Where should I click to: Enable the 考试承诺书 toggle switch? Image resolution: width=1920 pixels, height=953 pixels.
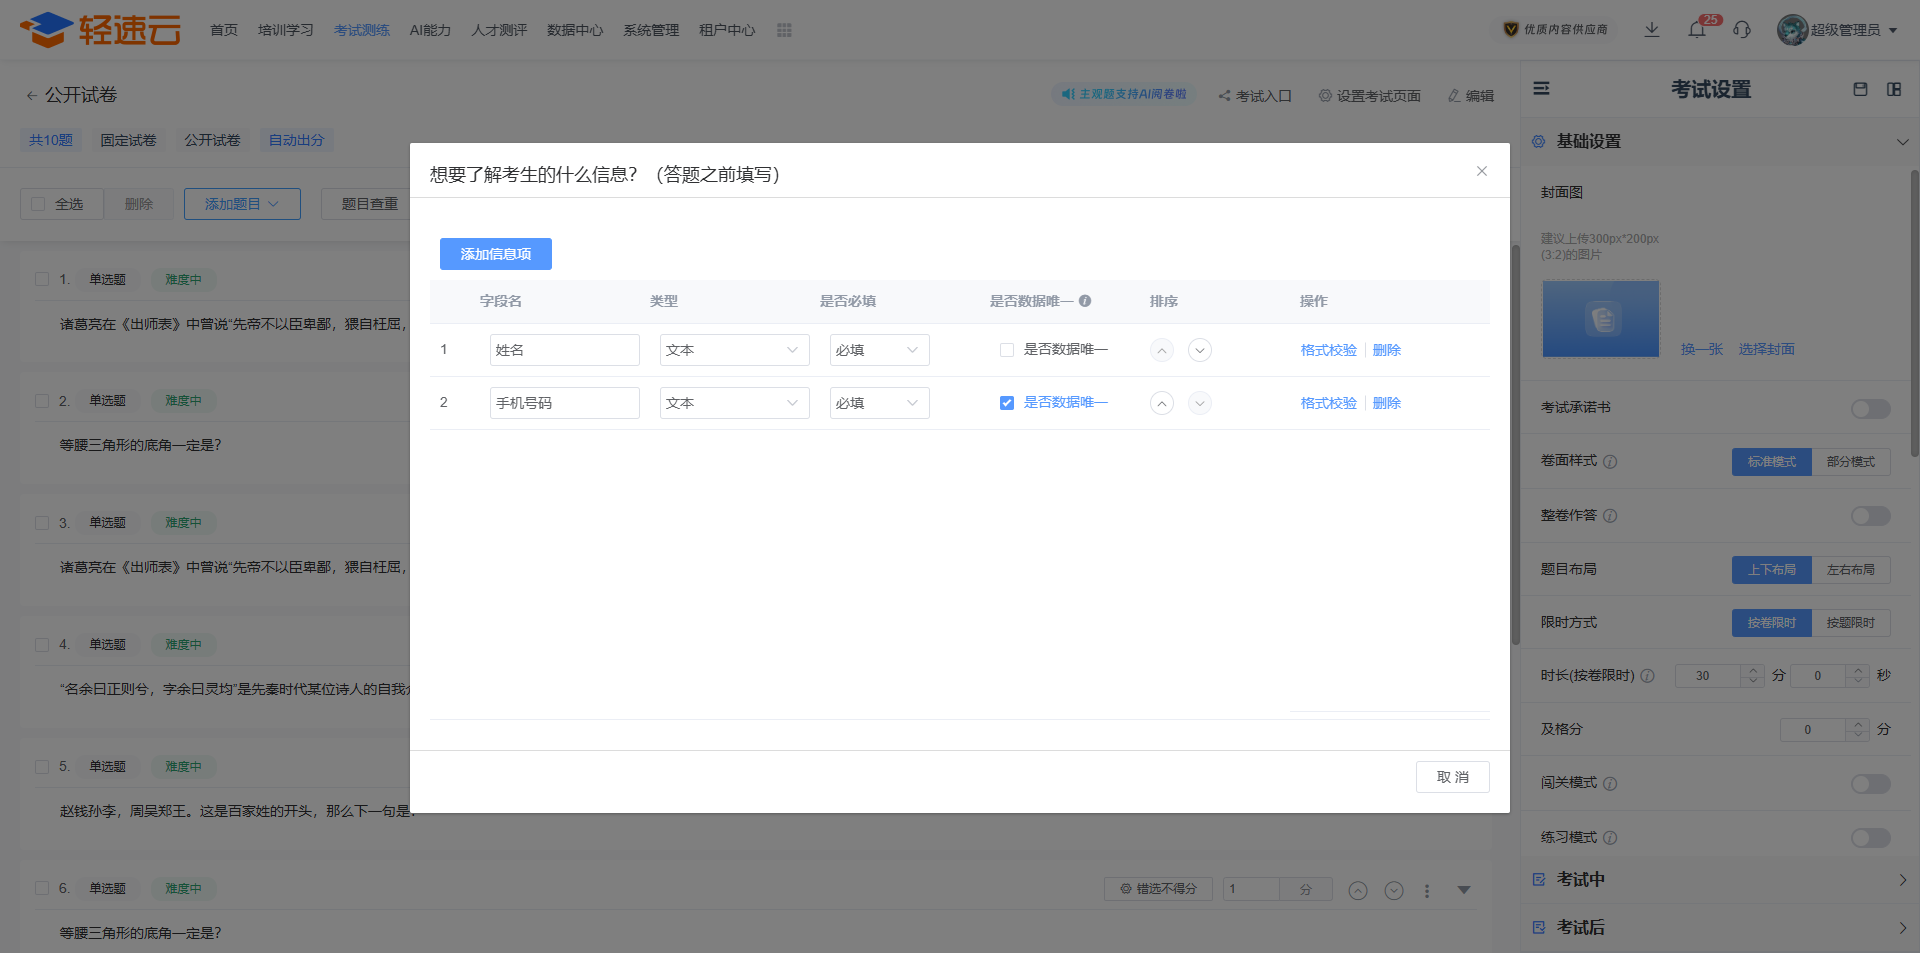tap(1869, 408)
